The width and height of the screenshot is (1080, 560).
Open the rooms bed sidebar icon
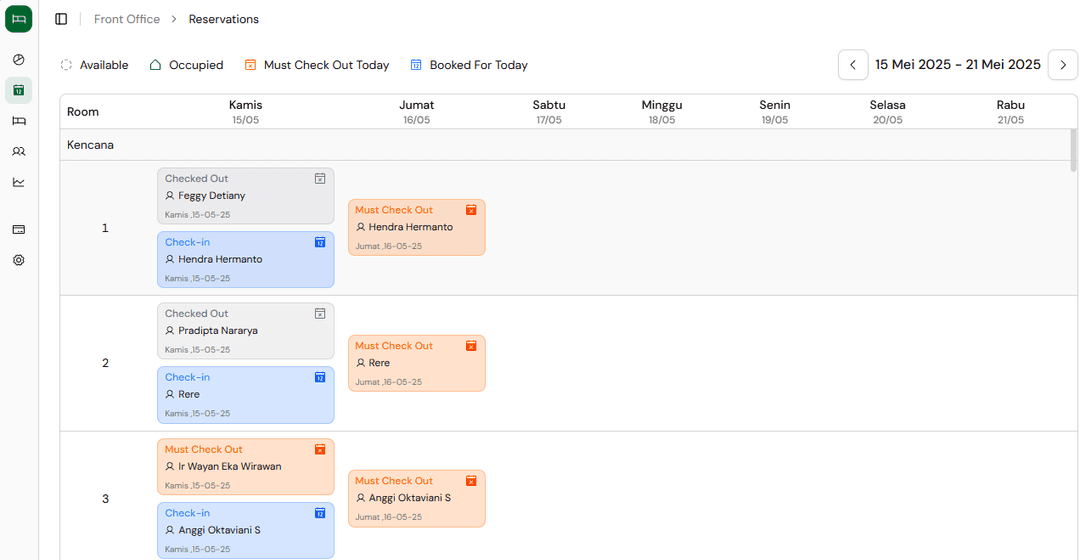19,121
